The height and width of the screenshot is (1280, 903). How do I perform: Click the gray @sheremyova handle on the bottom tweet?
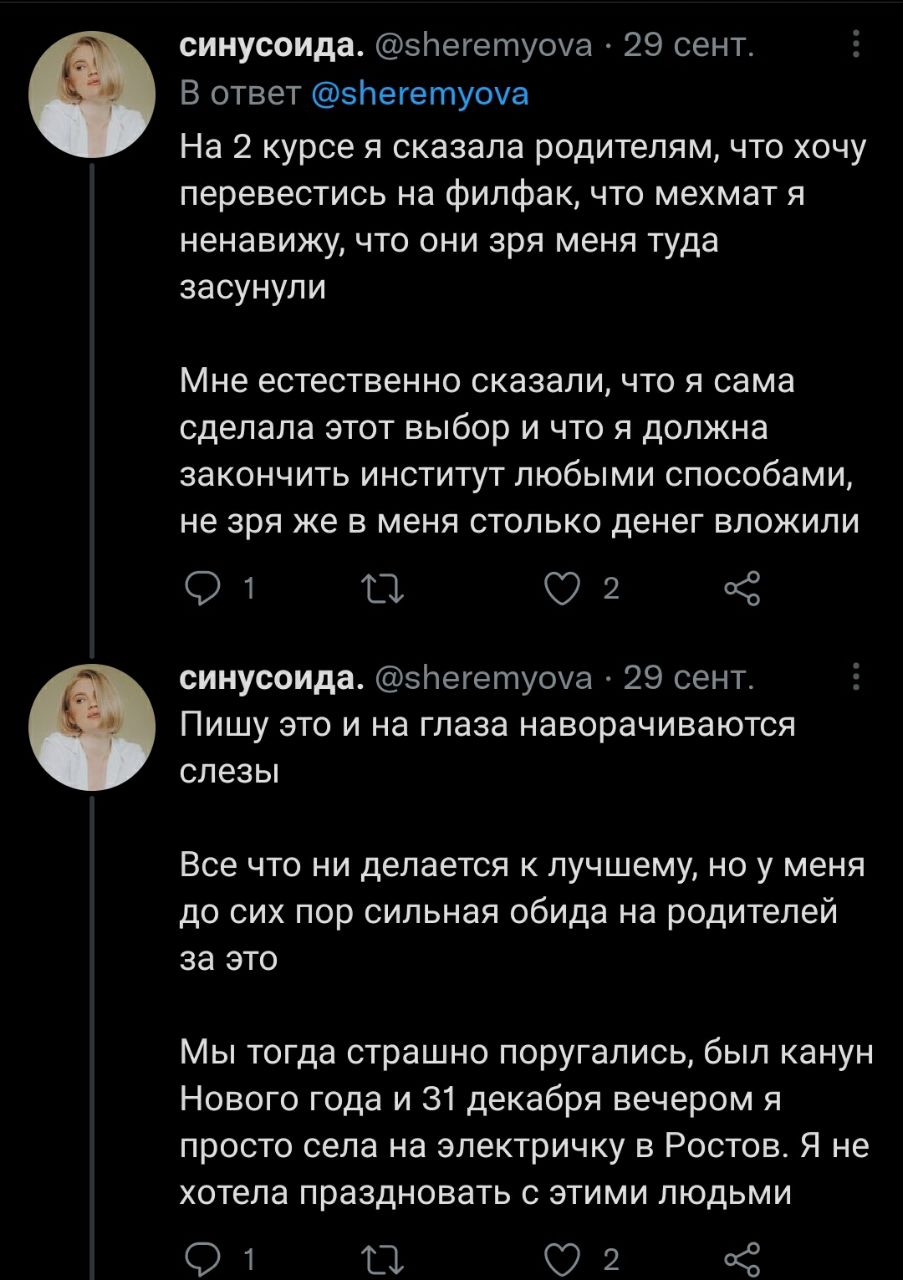[487, 680]
